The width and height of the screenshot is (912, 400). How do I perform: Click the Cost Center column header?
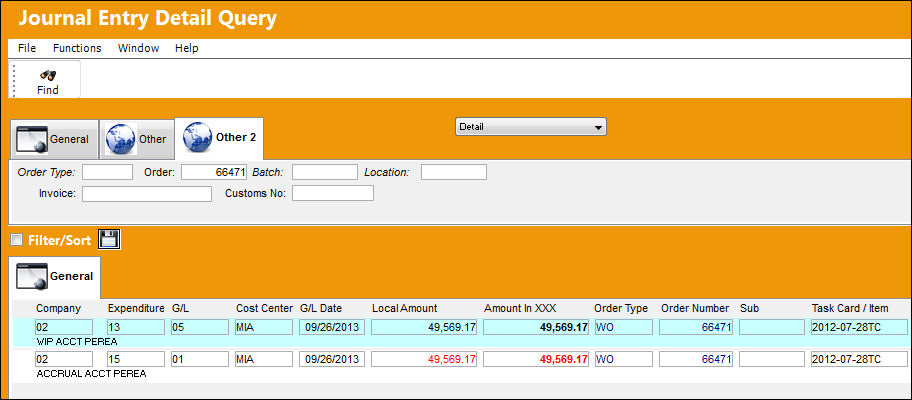pos(264,309)
